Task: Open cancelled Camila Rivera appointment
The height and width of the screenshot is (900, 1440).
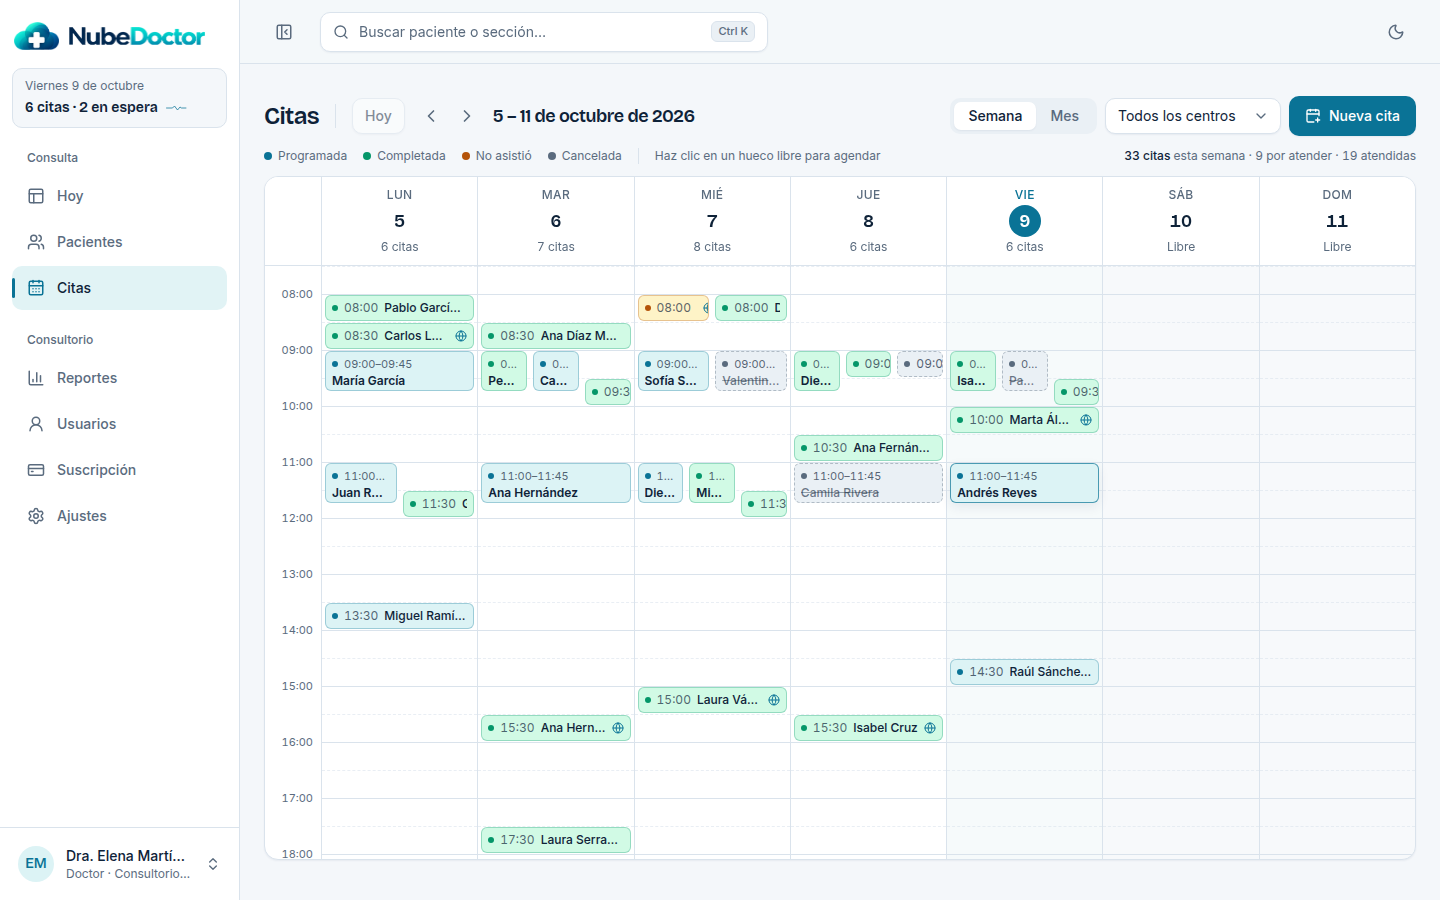Action: point(868,483)
